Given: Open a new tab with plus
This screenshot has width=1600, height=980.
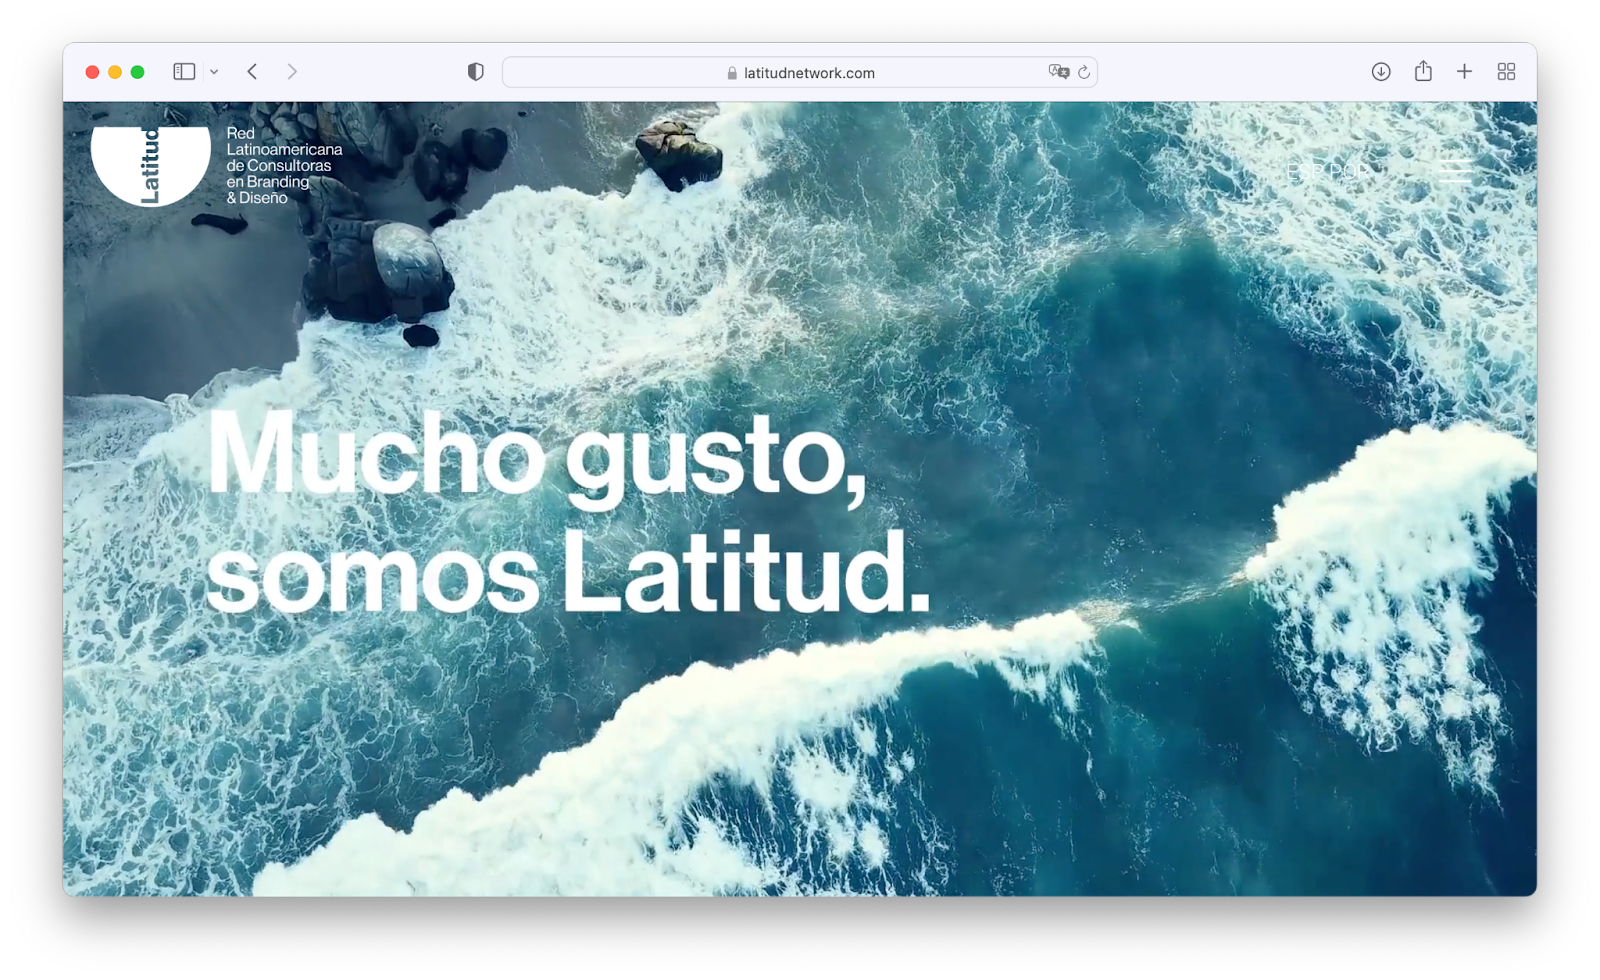Looking at the screenshot, I should pos(1464,72).
